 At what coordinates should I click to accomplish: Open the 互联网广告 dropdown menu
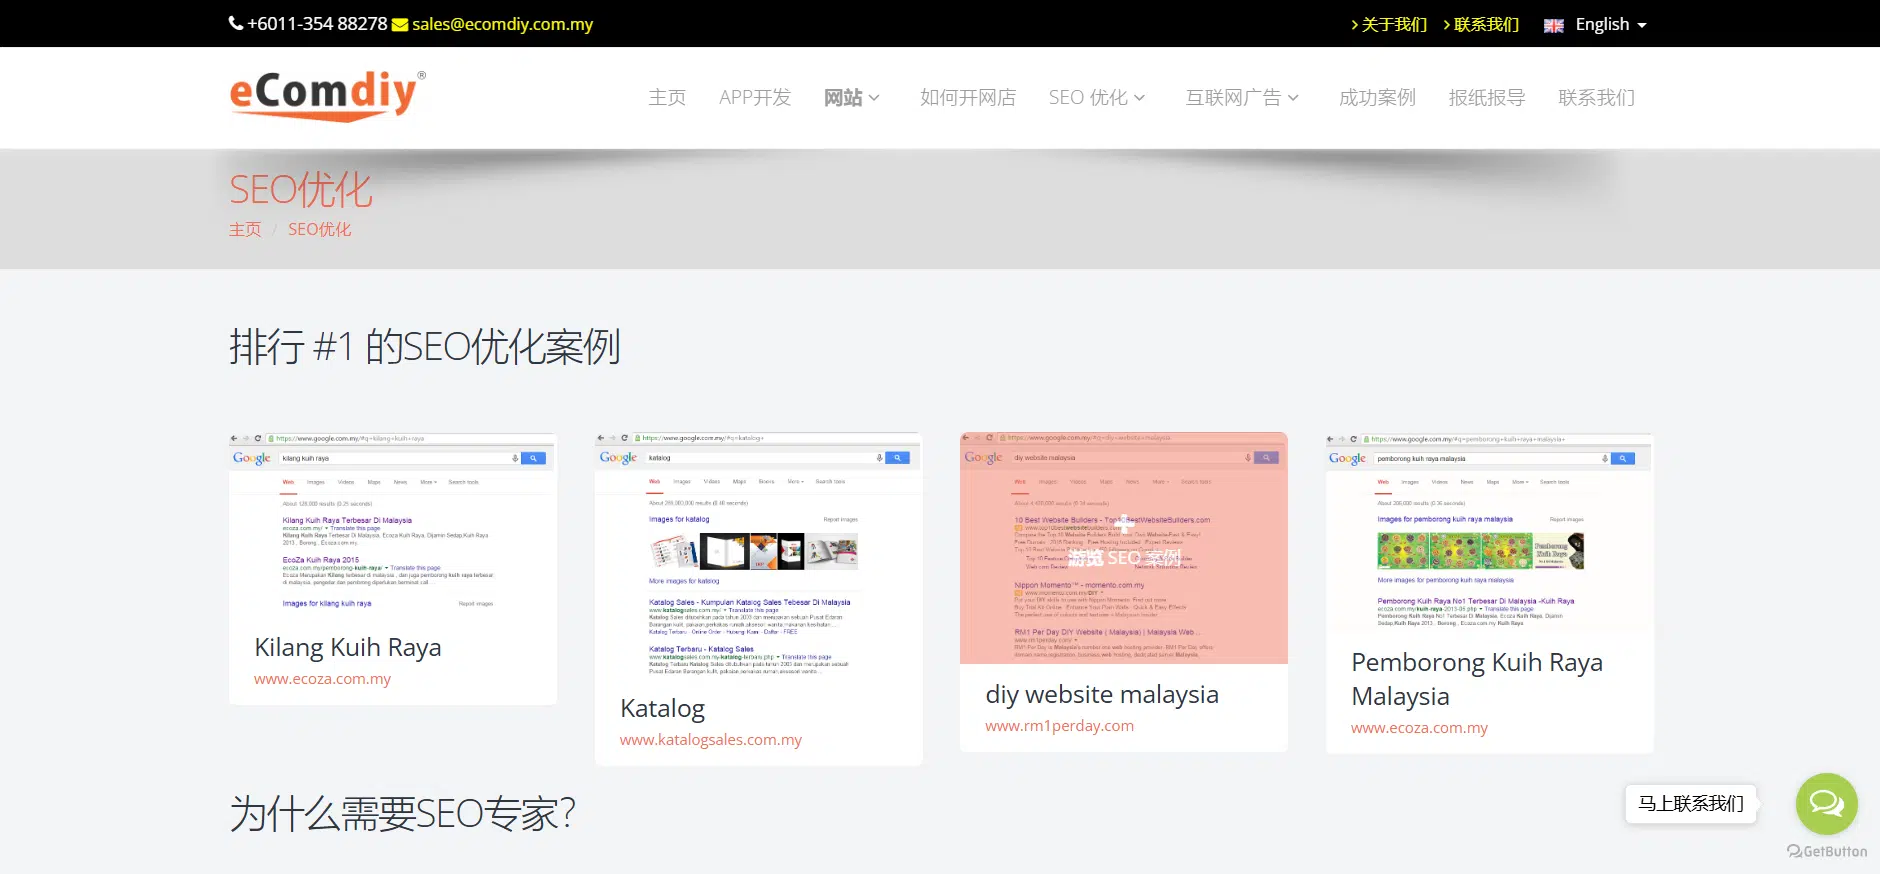coord(1242,98)
